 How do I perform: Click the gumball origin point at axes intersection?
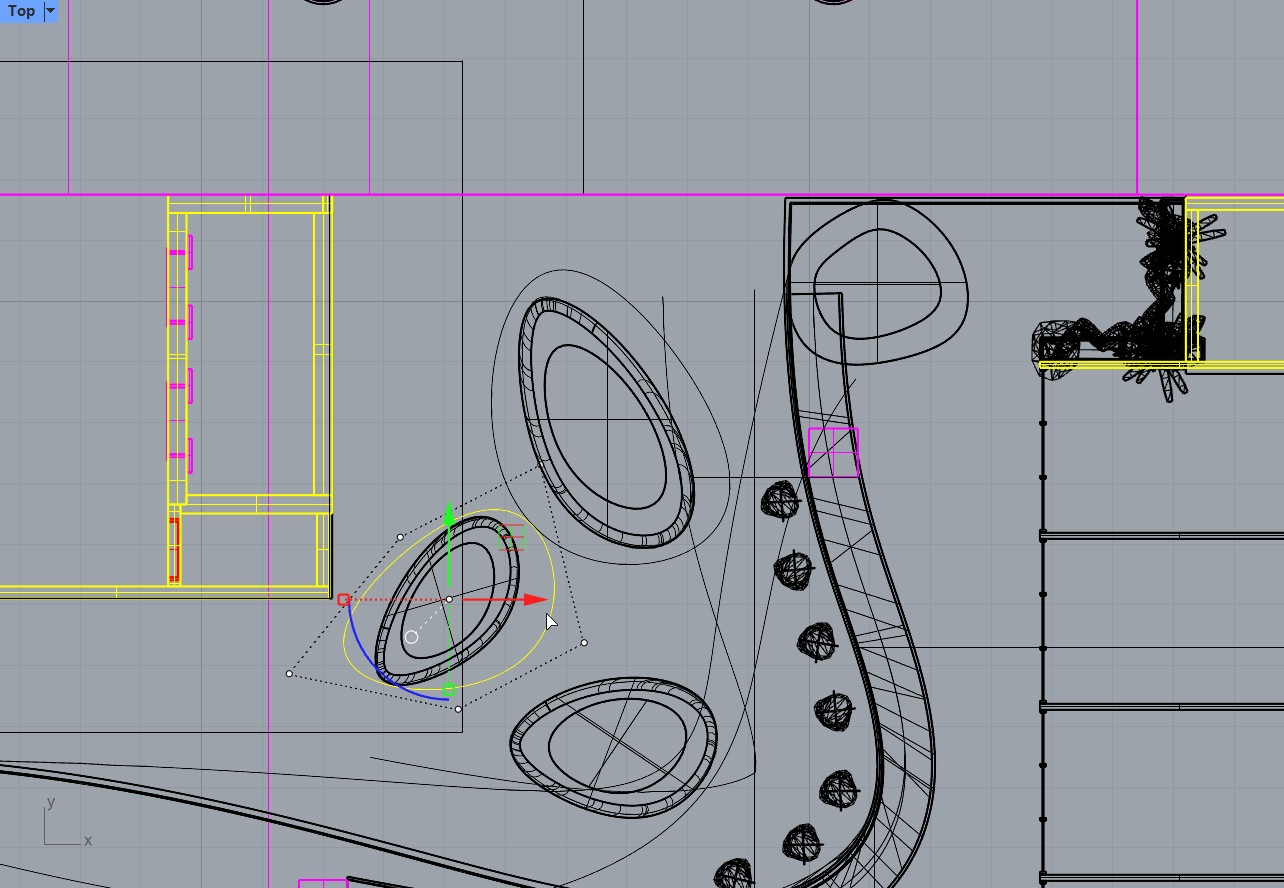tap(449, 600)
